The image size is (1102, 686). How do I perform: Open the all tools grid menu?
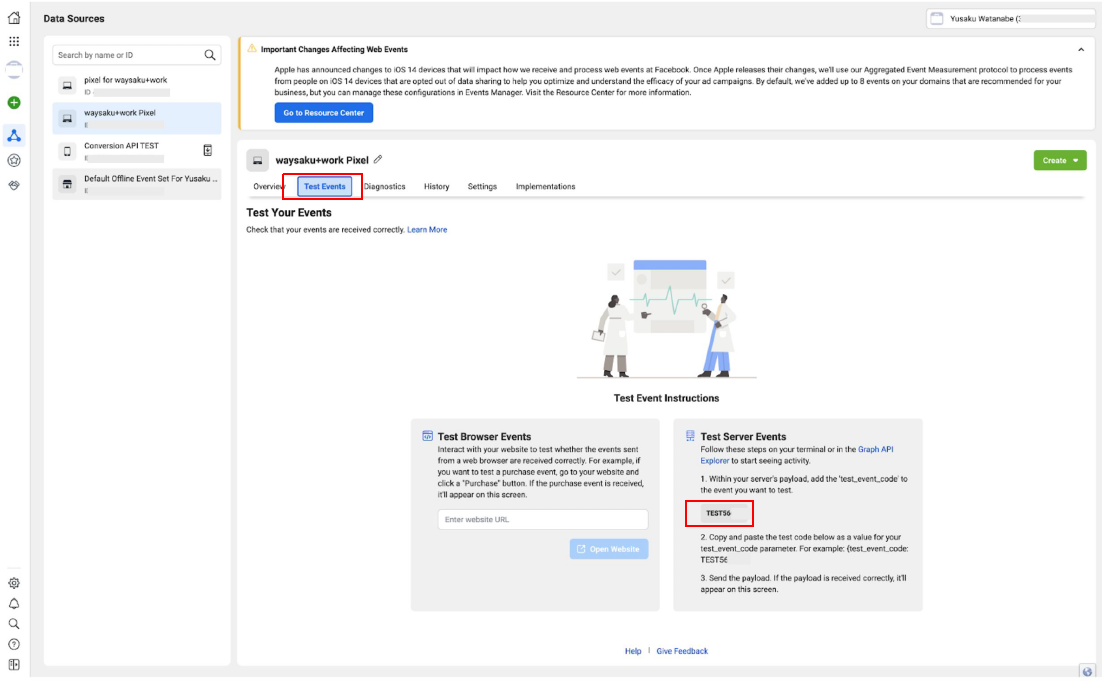[x=14, y=42]
